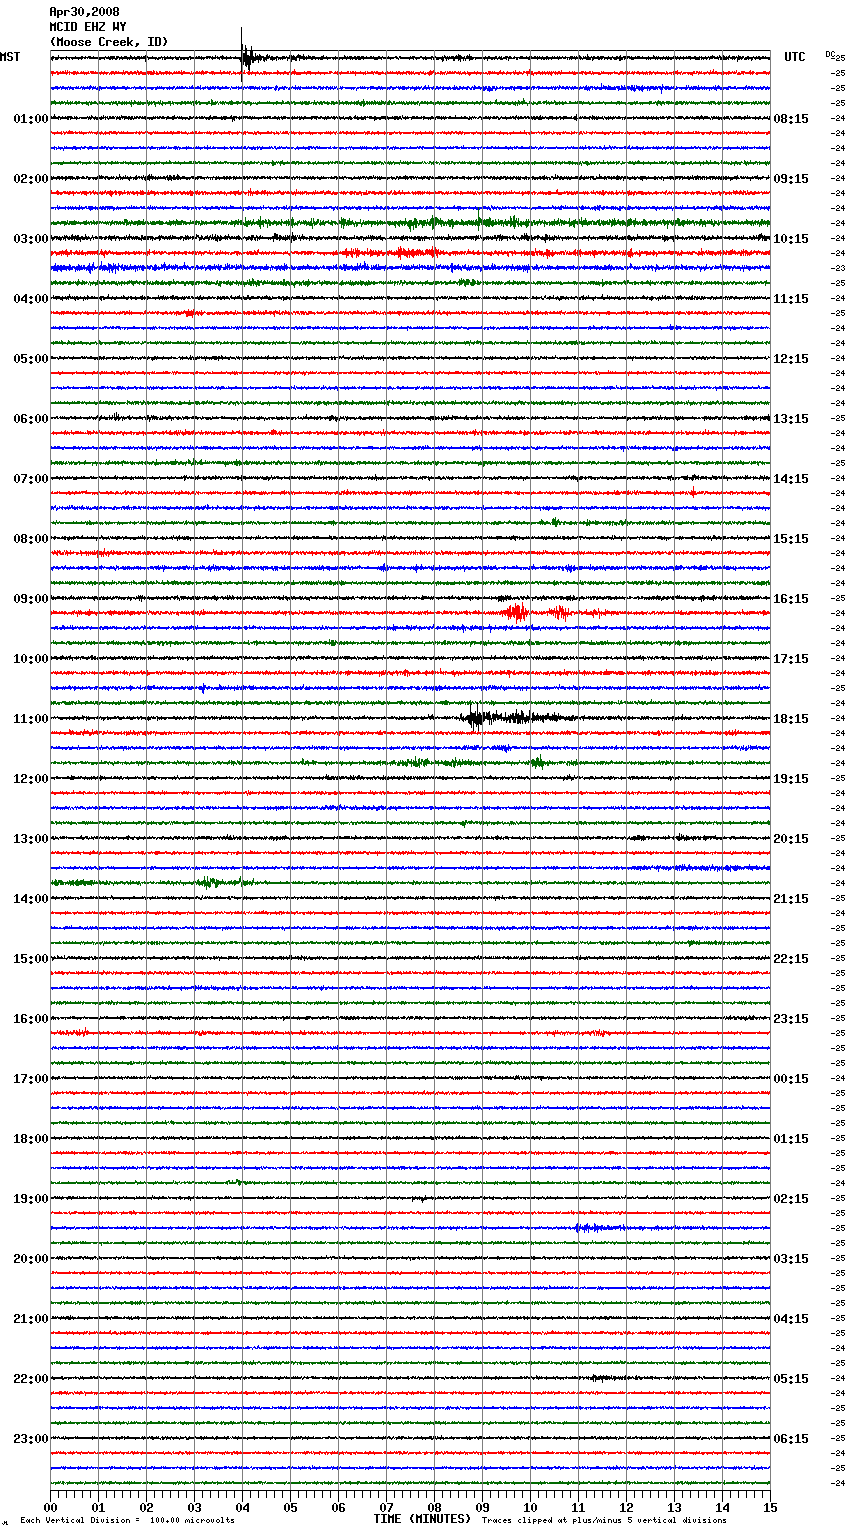Click the 10:15 UTC time label
This screenshot has height=1534, width=850.
click(x=791, y=239)
